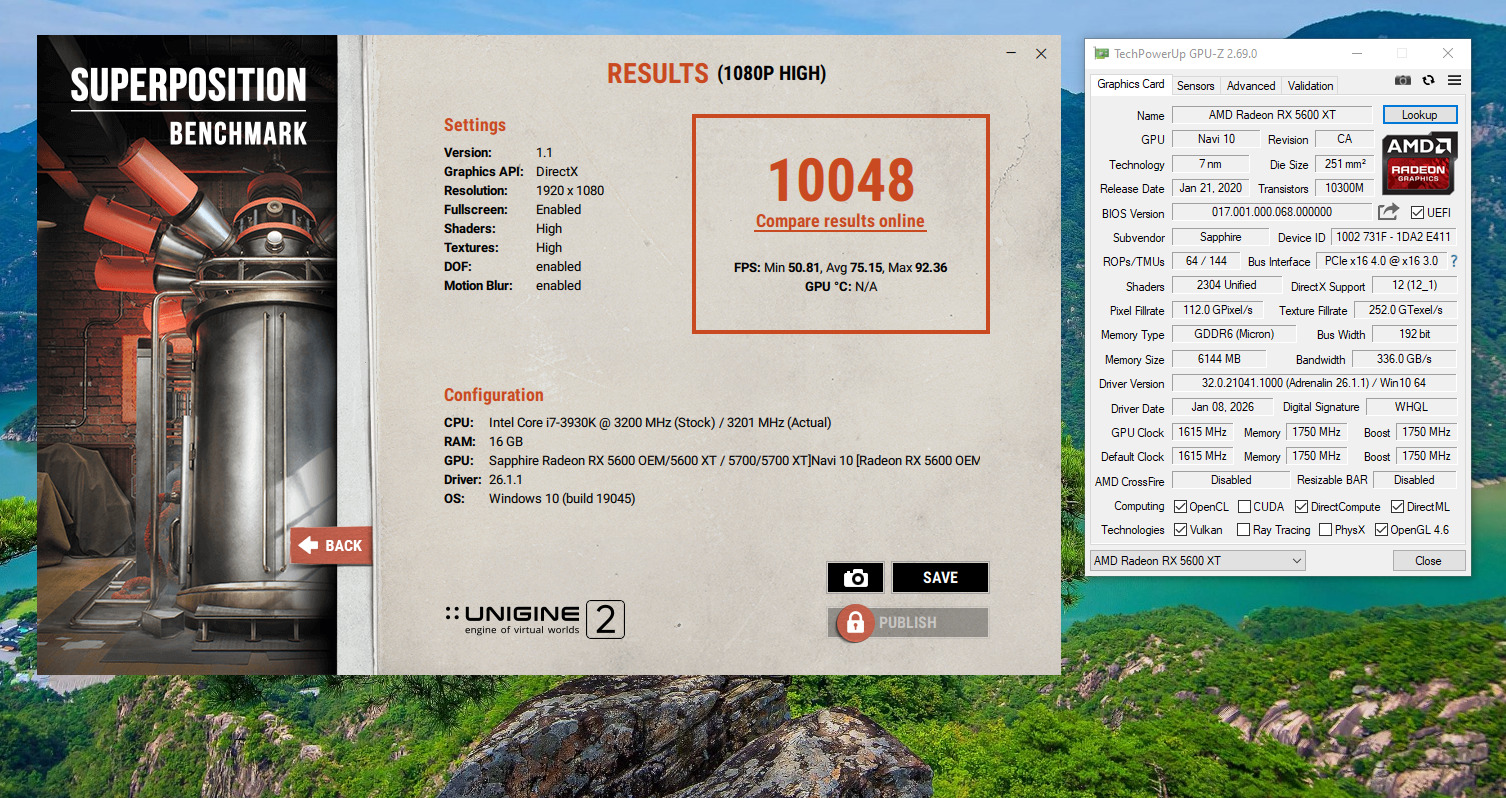
Task: Take a screenshot with the GPU-Z camera icon
Action: tap(1403, 80)
